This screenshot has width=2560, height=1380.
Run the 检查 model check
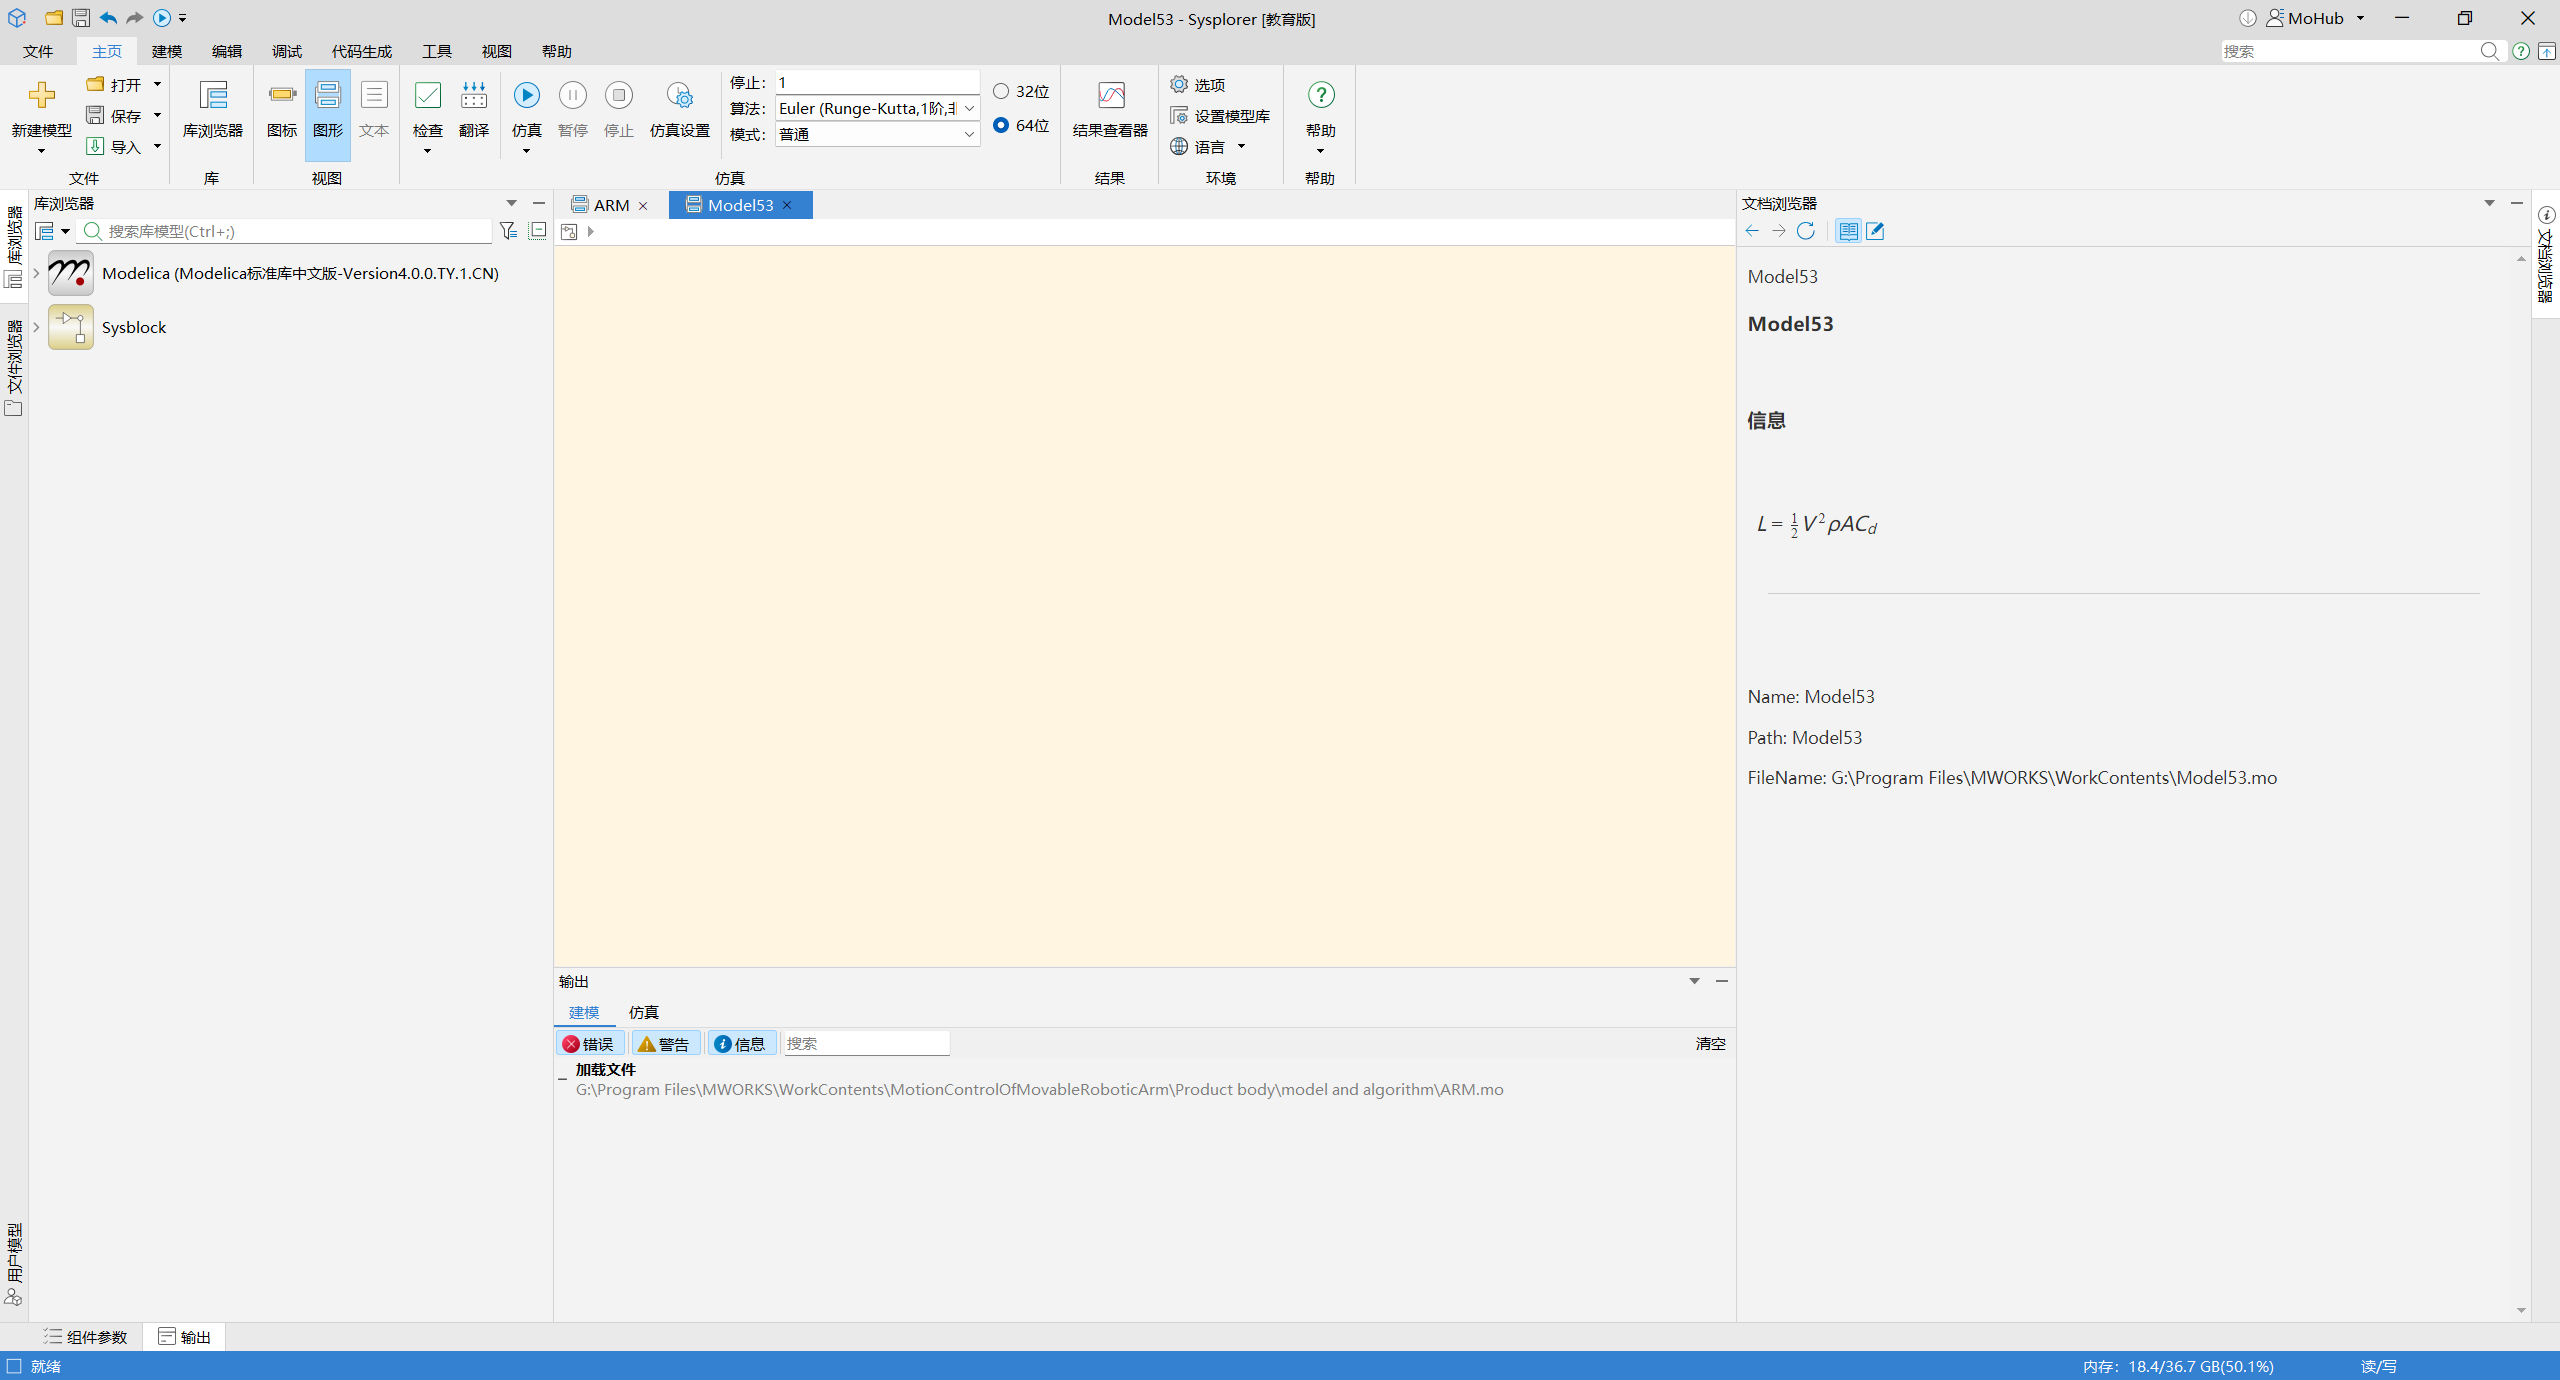click(427, 95)
